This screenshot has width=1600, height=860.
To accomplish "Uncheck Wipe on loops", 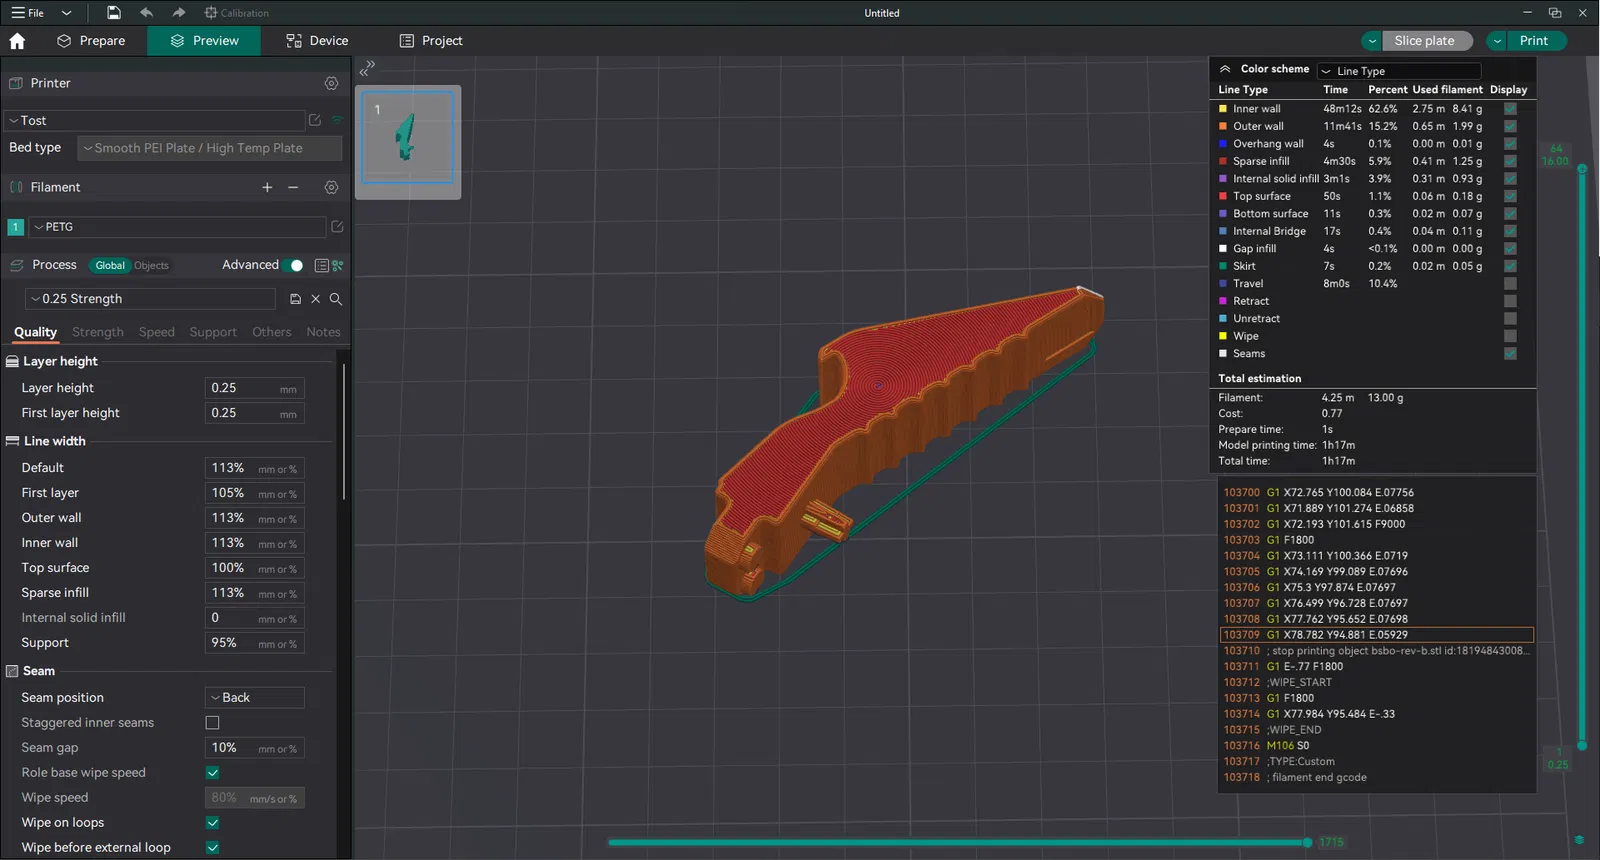I will (212, 823).
